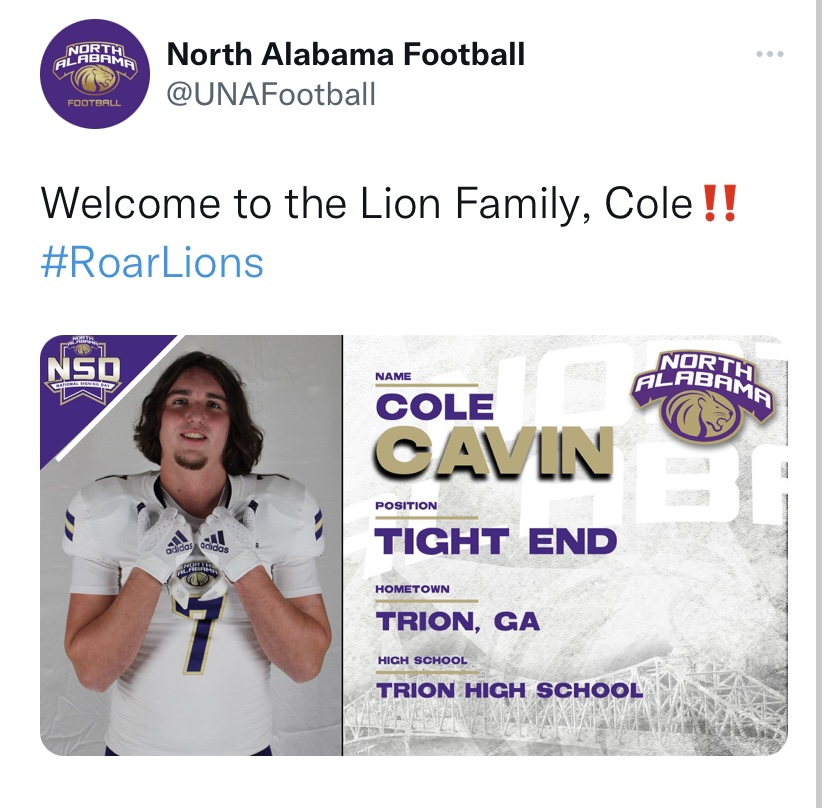The width and height of the screenshot is (828, 808).
Task: Open the player photo in the tweet image
Action: coord(191,545)
